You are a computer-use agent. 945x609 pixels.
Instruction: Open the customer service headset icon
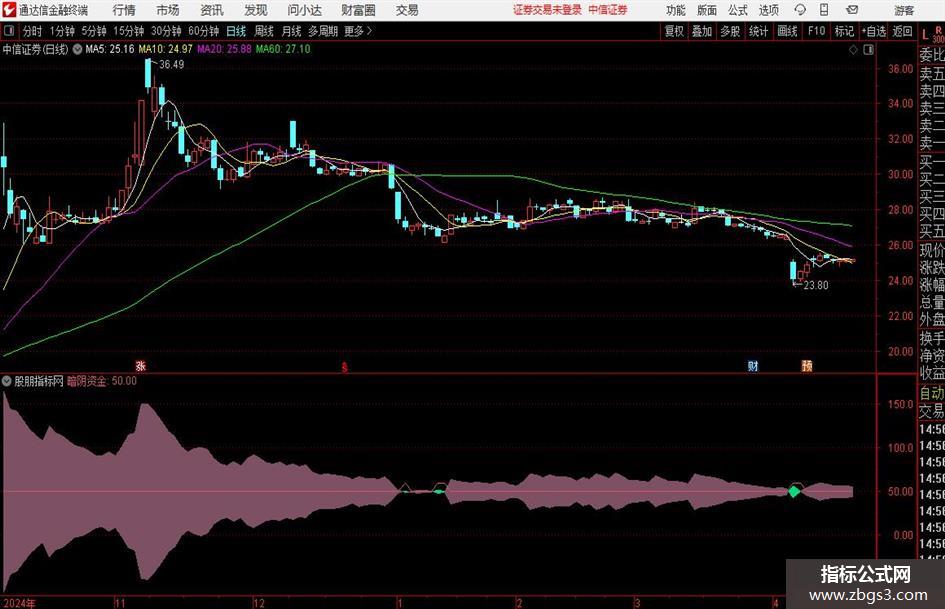[x=800, y=10]
